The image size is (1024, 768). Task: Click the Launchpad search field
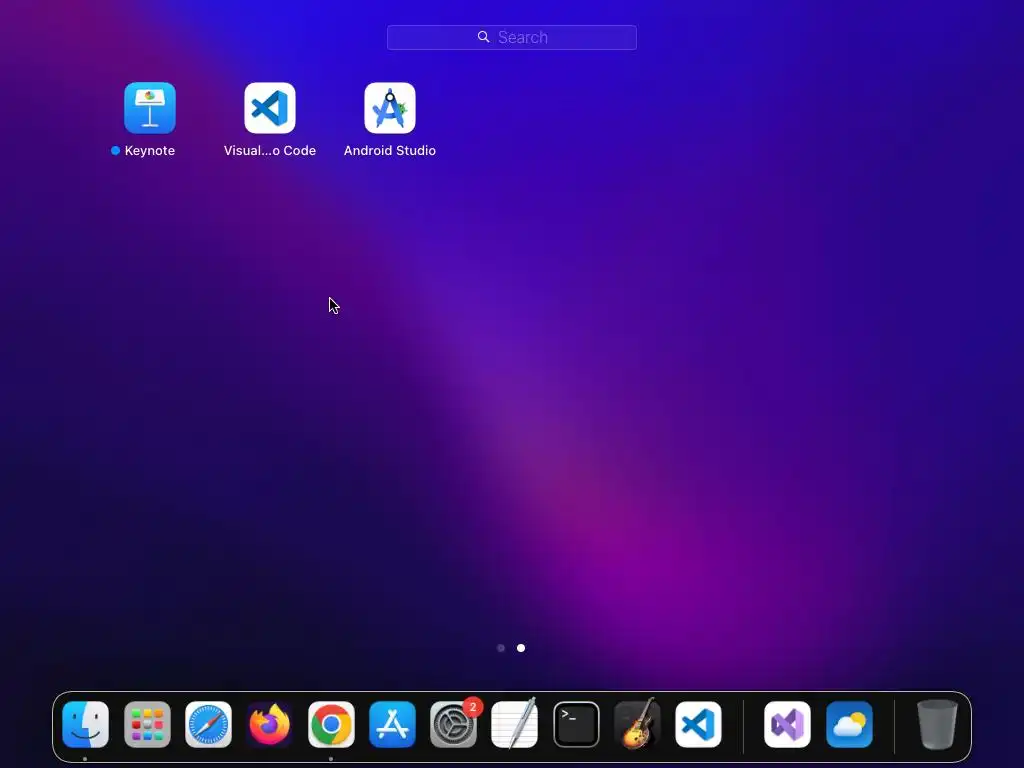(x=511, y=37)
